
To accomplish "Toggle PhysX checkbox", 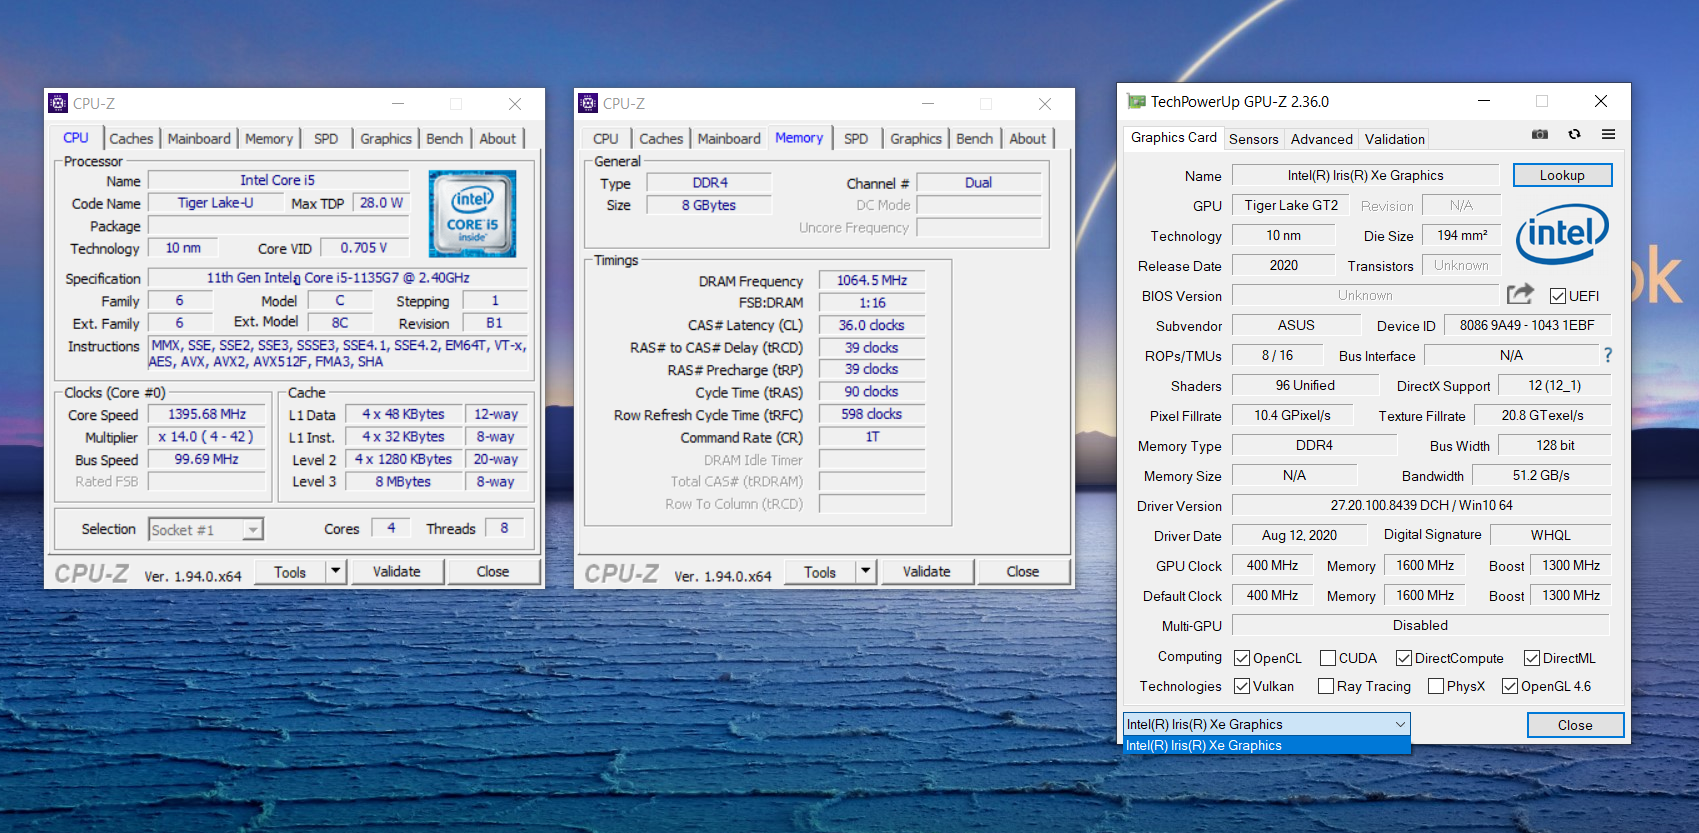I will pyautogui.click(x=1436, y=686).
